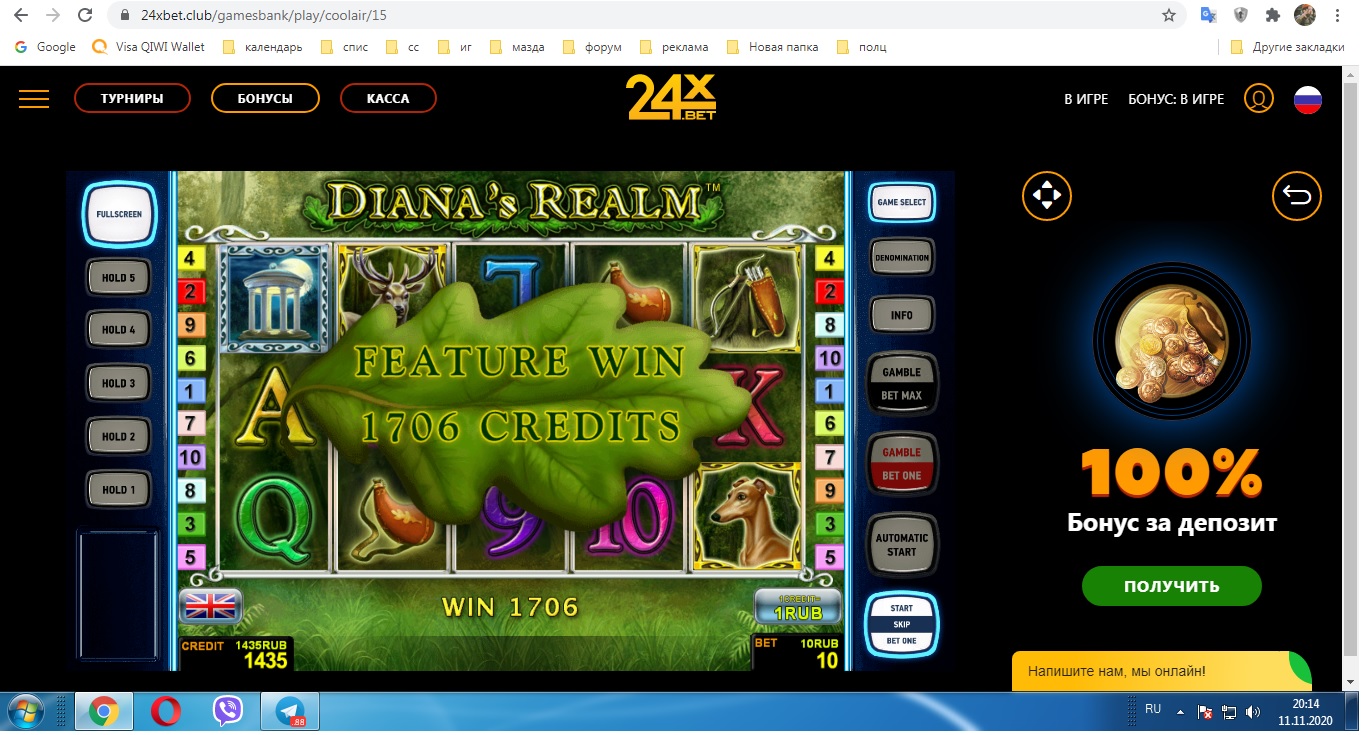This screenshot has height=735, width=1361.
Task: Toggle HOLD 4 button
Action: [x=119, y=329]
